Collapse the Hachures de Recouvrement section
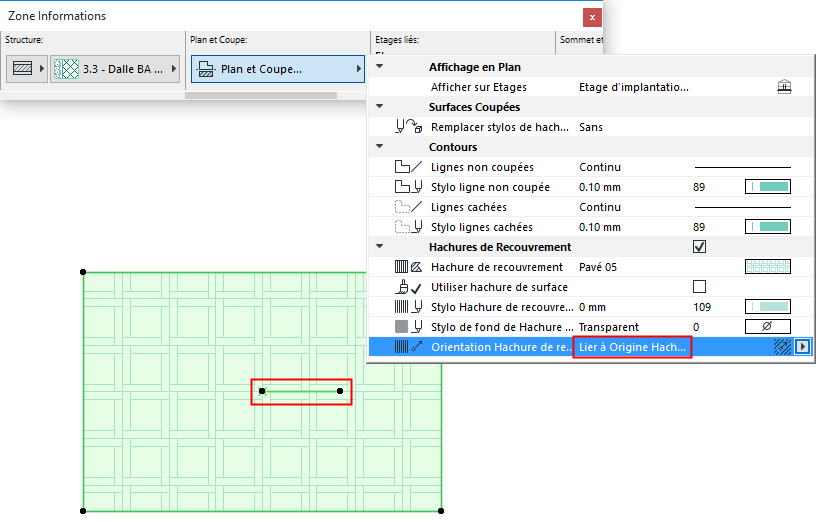 [x=380, y=246]
